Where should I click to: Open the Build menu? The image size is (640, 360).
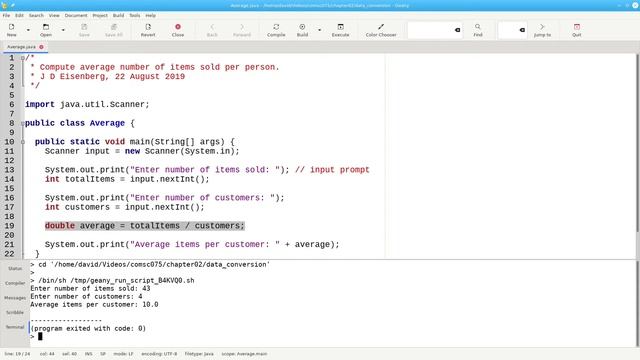point(118,16)
